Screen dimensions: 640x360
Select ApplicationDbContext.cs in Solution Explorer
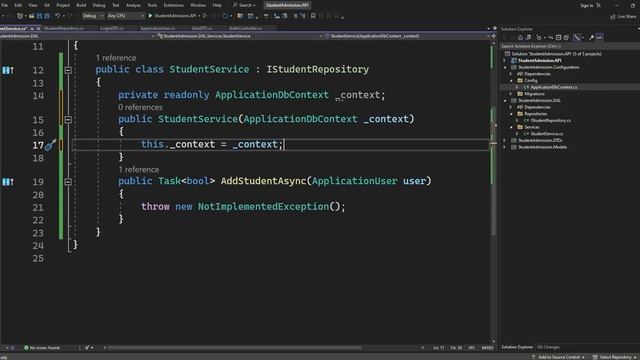[553, 87]
